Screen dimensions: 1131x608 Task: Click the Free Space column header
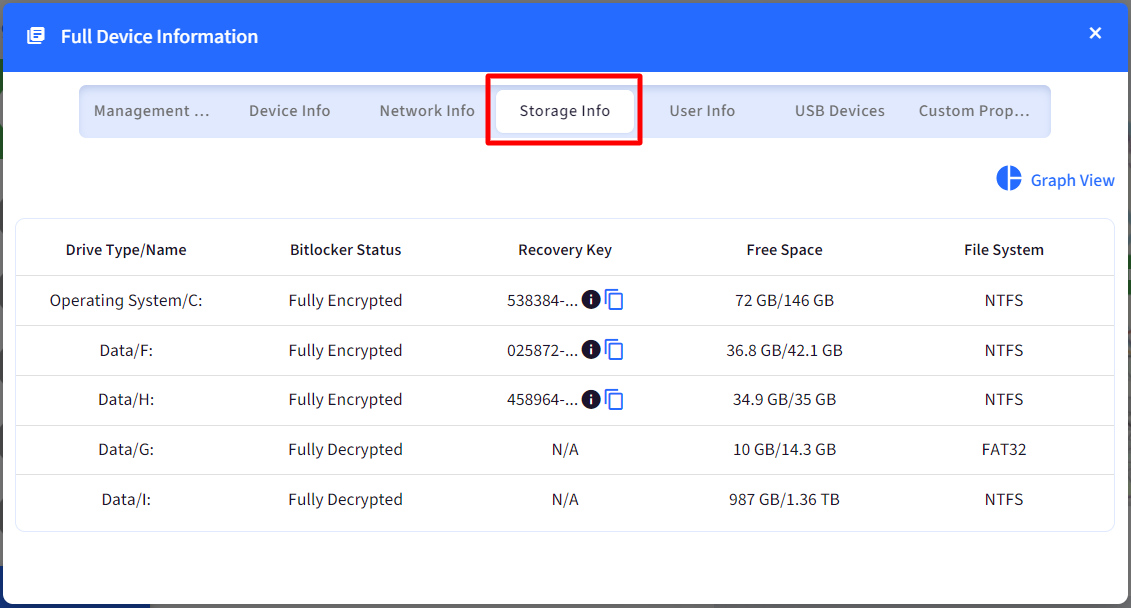click(784, 250)
